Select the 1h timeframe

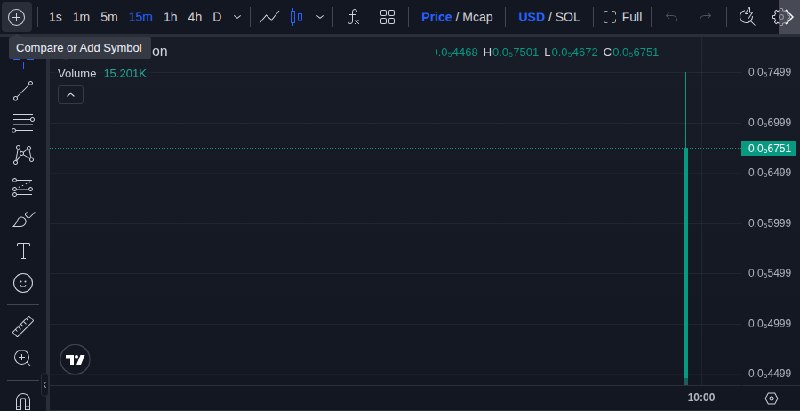coord(170,17)
